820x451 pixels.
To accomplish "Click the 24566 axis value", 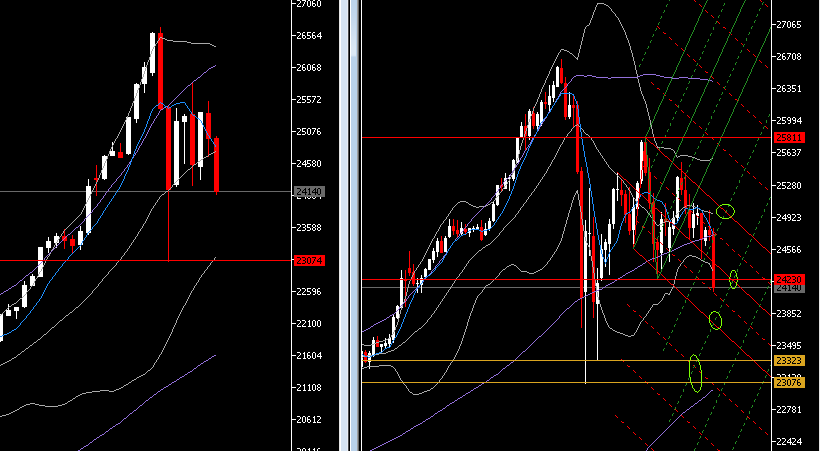I will 790,250.
